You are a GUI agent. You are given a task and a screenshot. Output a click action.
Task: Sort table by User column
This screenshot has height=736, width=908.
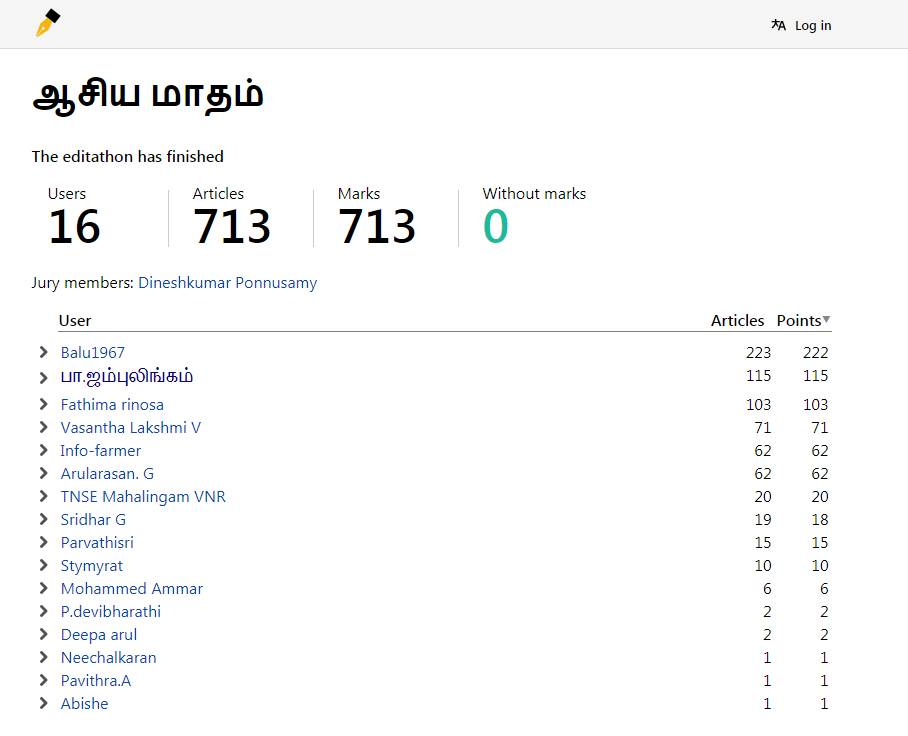pyautogui.click(x=75, y=320)
